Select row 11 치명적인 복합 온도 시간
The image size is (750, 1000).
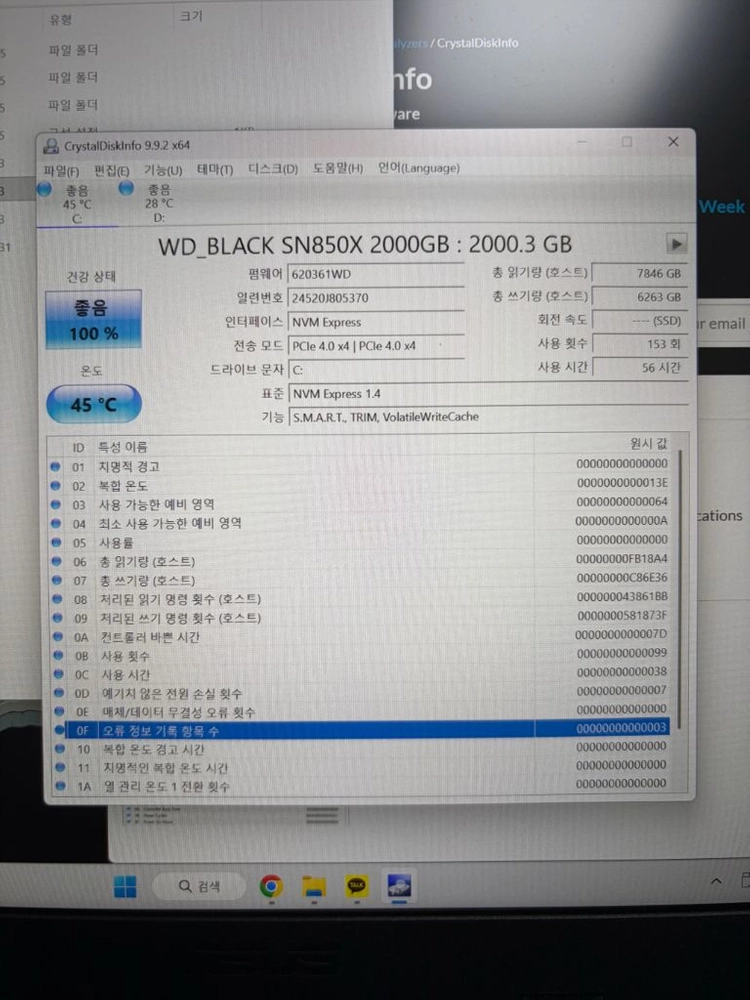tap(359, 767)
